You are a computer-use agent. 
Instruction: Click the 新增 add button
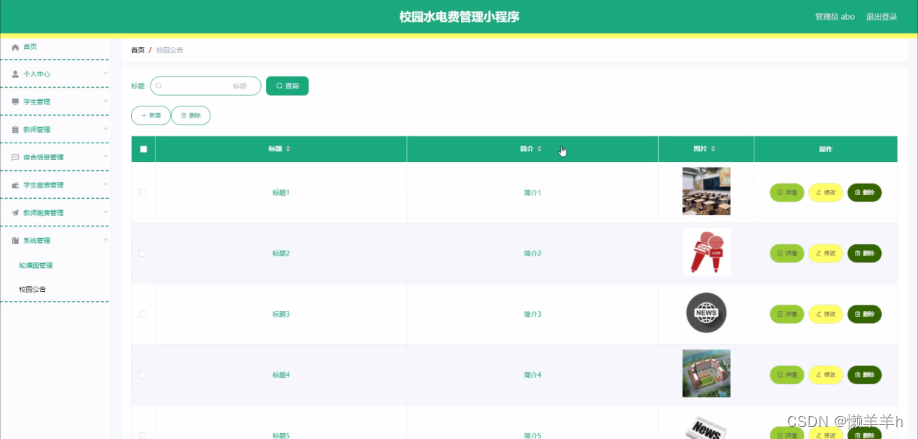[150, 116]
